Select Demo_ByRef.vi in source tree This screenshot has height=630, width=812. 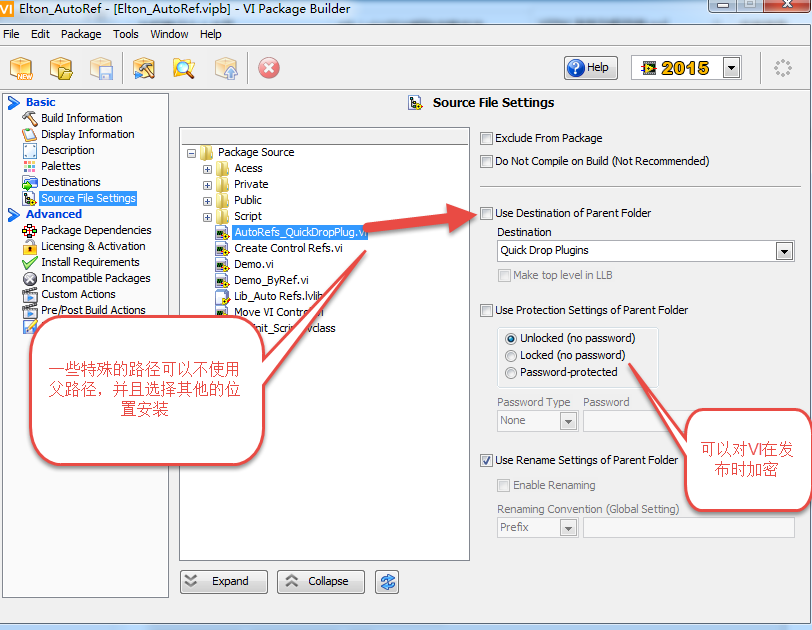click(271, 281)
